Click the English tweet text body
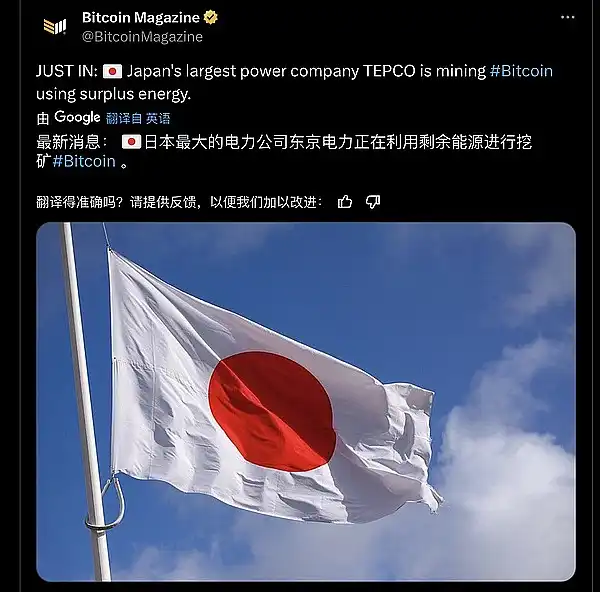This screenshot has height=592, width=600. pos(294,82)
